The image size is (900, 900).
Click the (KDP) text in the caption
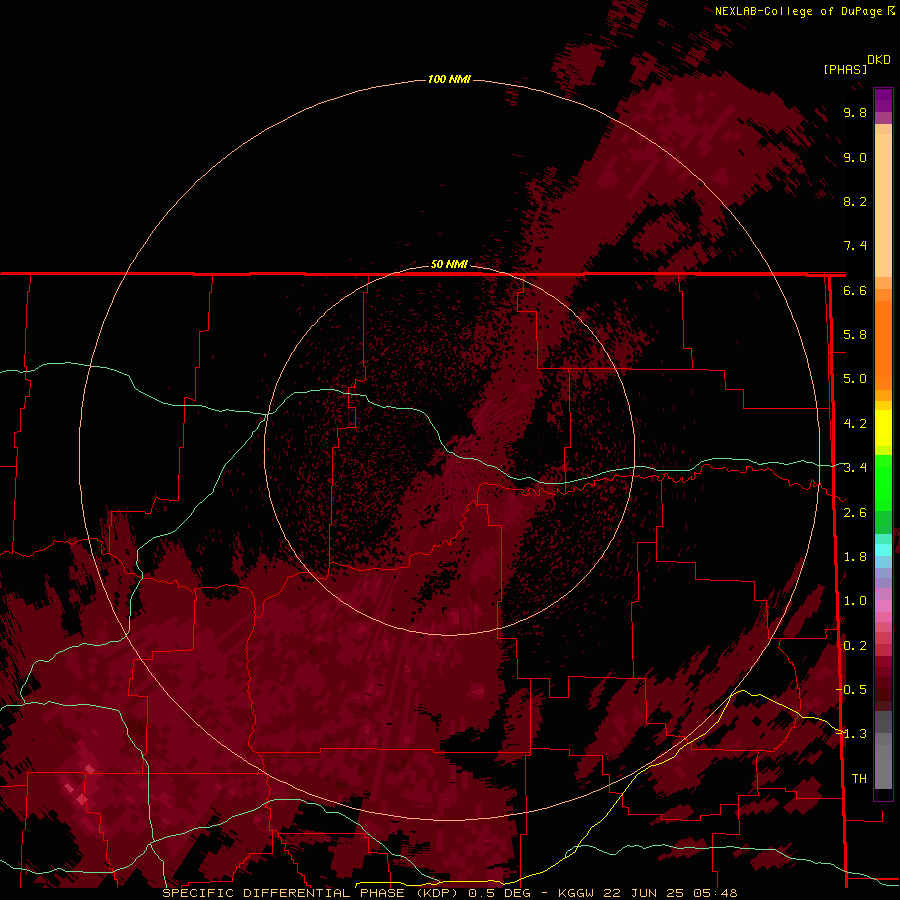tap(438, 893)
